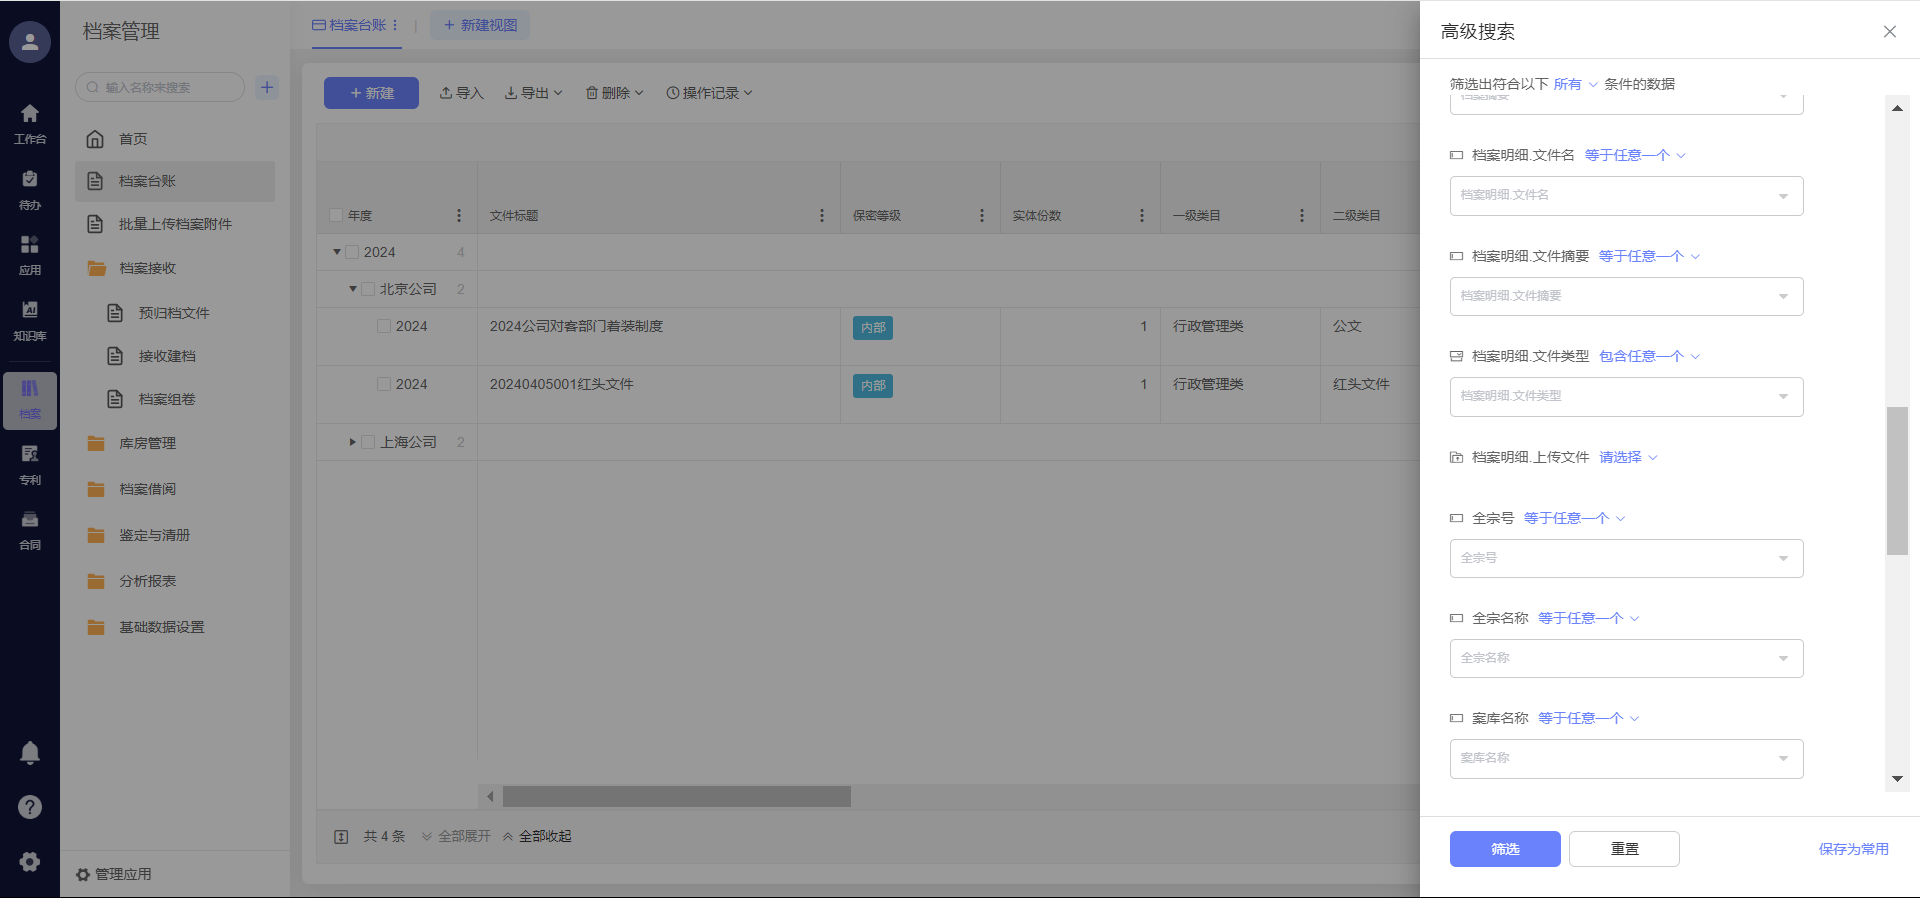1920x898 pixels.
Task: Open the 工作台 home icon in left rail
Action: [x=30, y=123]
